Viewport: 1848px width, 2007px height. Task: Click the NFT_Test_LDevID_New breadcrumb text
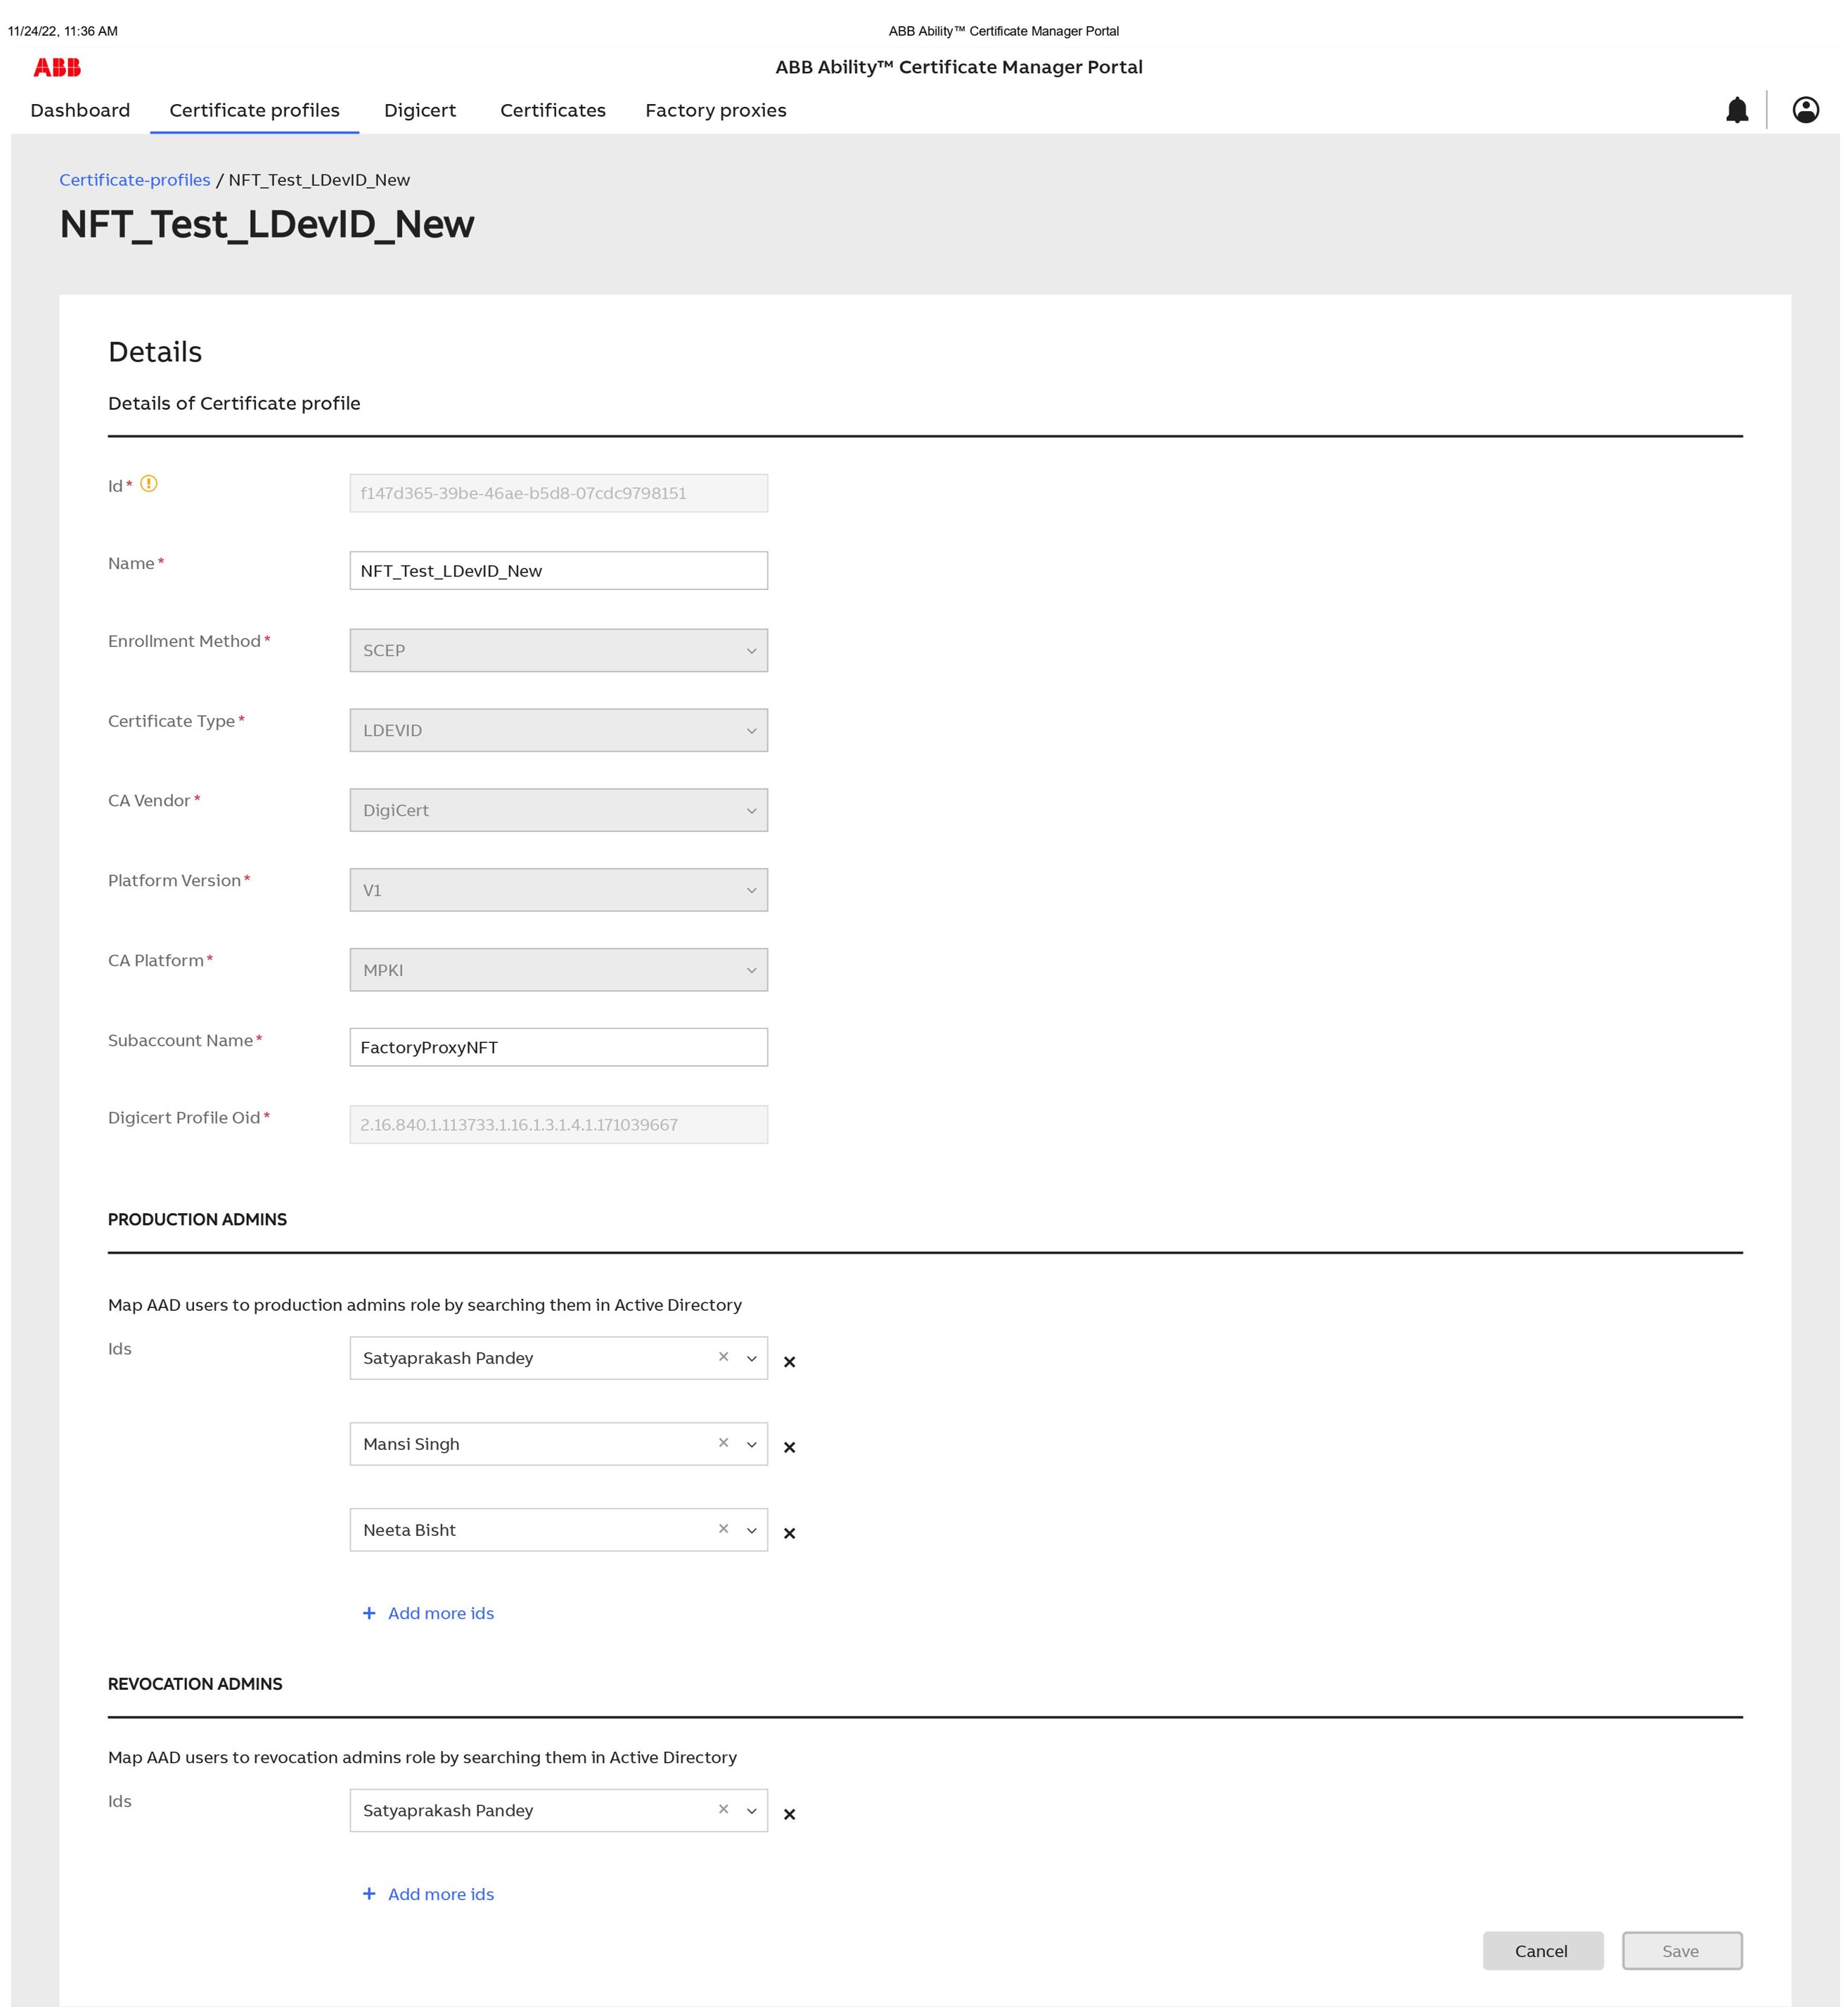pos(319,180)
